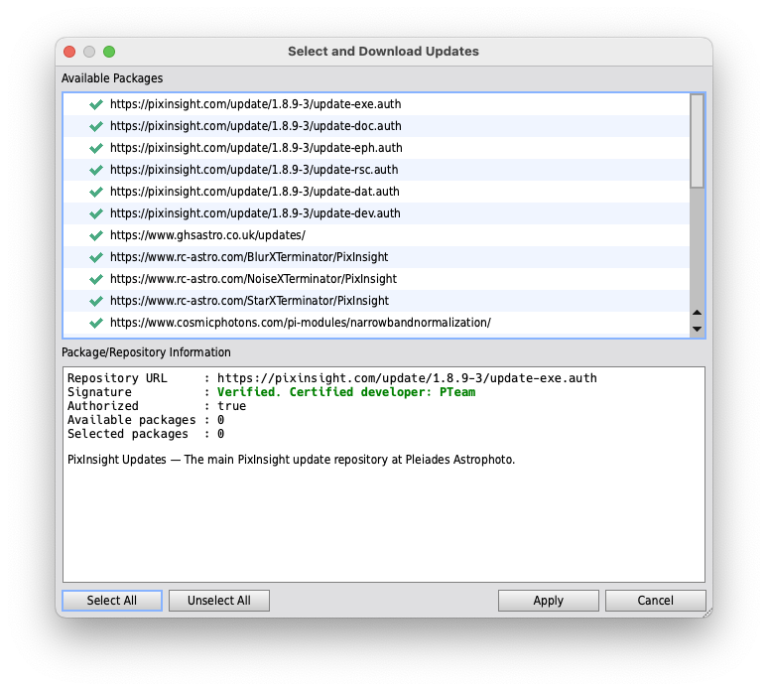Click check icon next to StarXTerminator repository
Image resolution: width=768 pixels, height=691 pixels.
point(96,301)
